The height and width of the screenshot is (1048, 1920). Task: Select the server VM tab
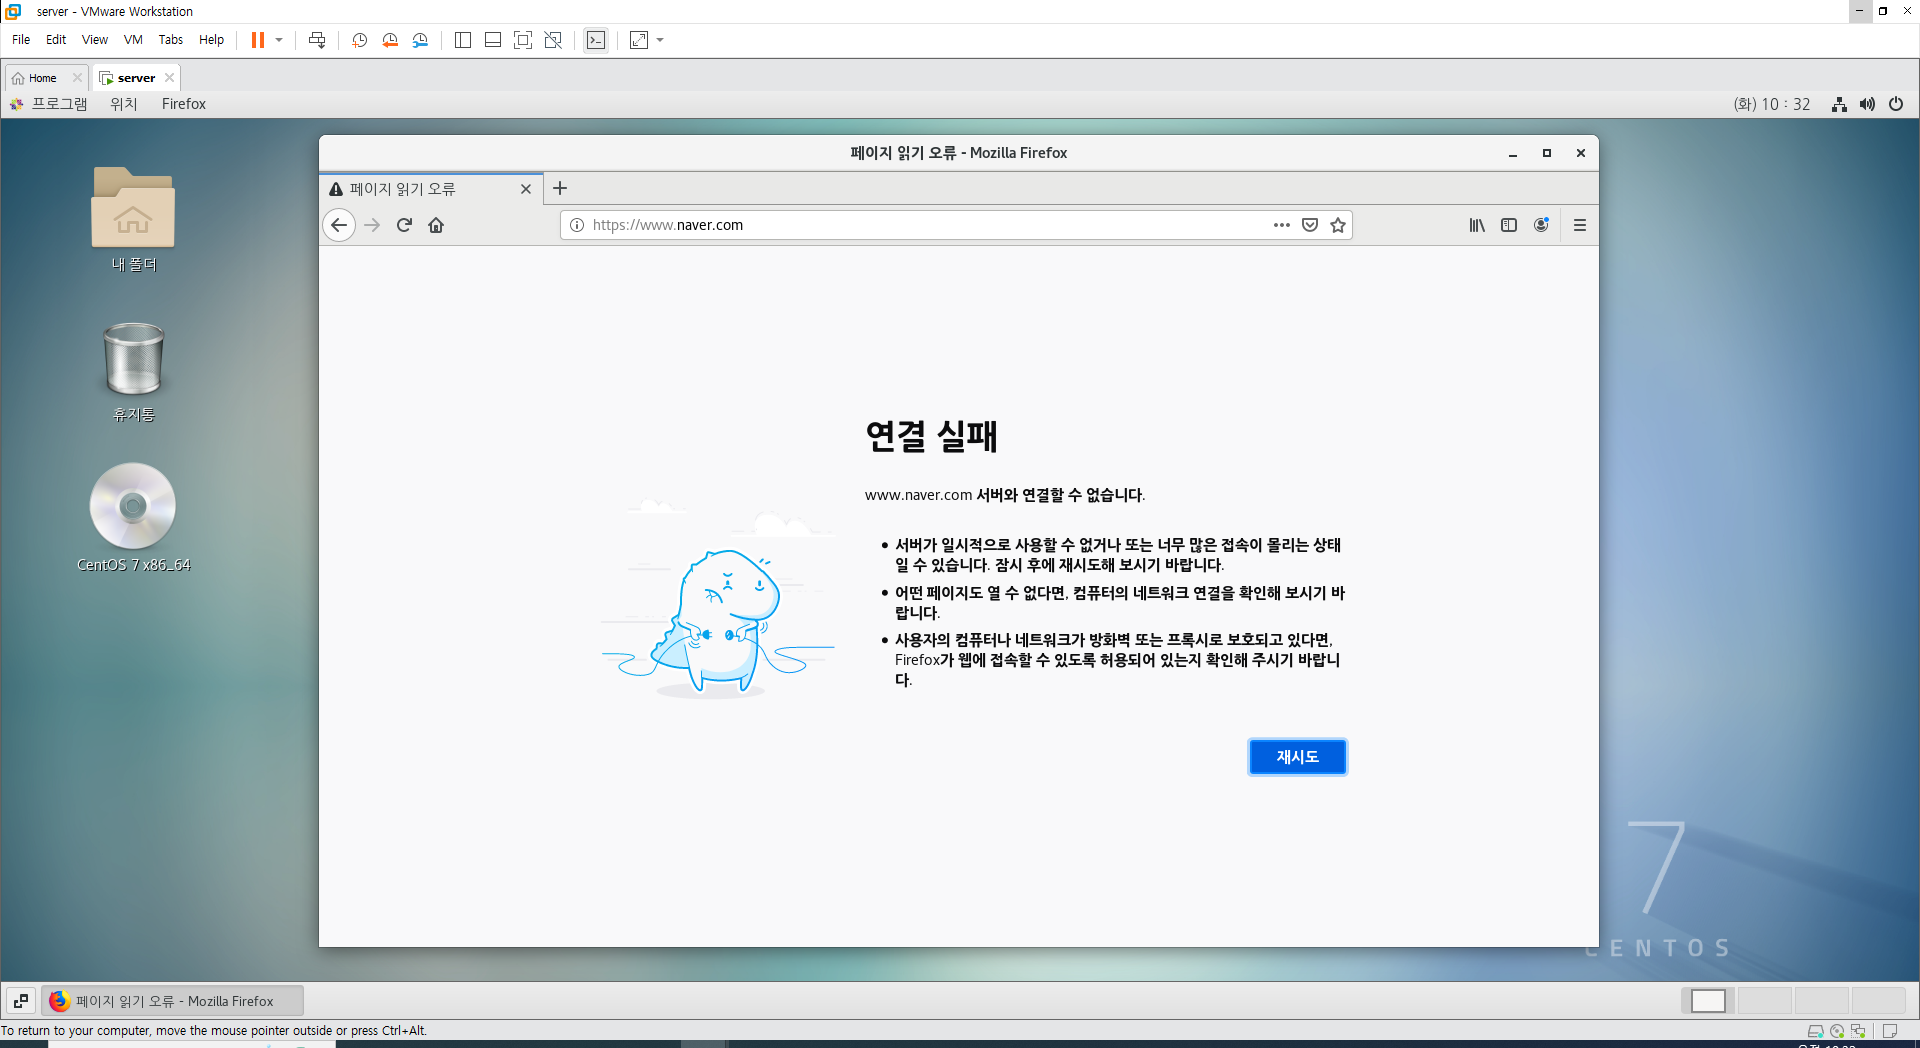point(136,78)
